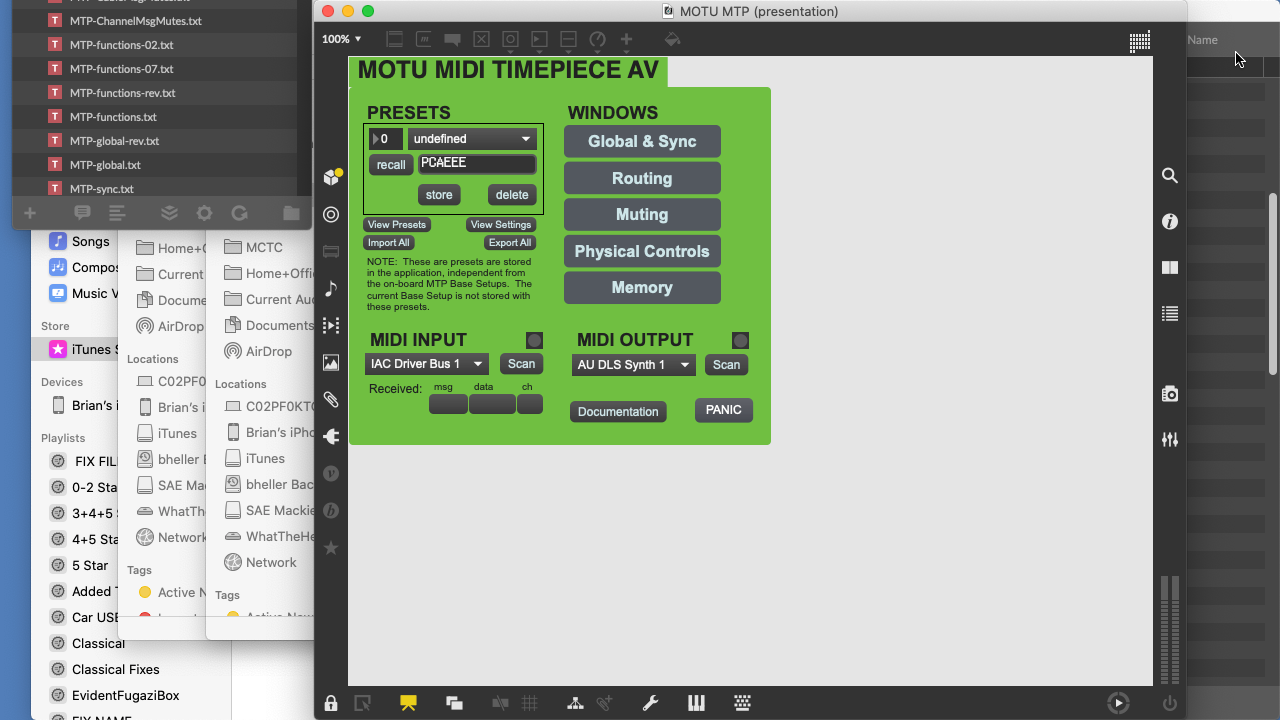Open the Max console list icon
The image size is (1280, 720).
[x=1169, y=313]
